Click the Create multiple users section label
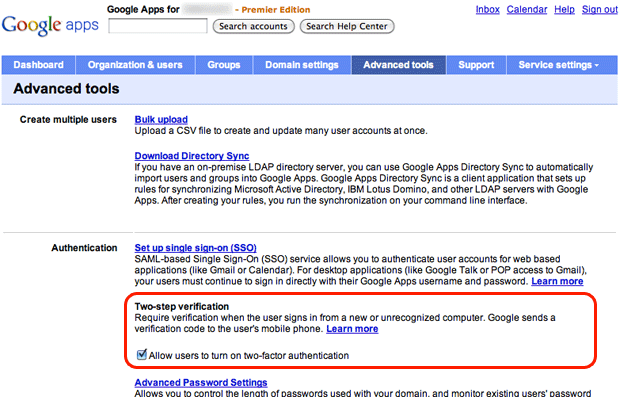Image resolution: width=620 pixels, height=397 pixels. (x=68, y=119)
